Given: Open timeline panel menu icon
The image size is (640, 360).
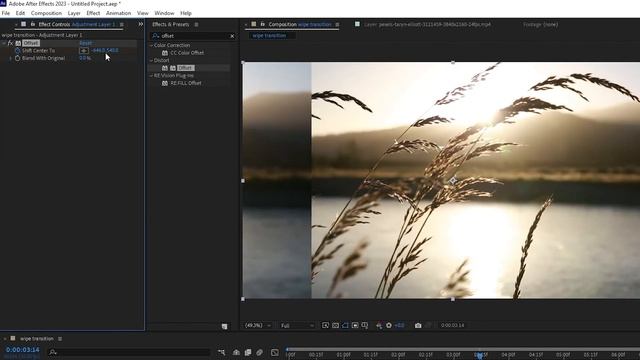Looking at the screenshot, I should point(60,339).
